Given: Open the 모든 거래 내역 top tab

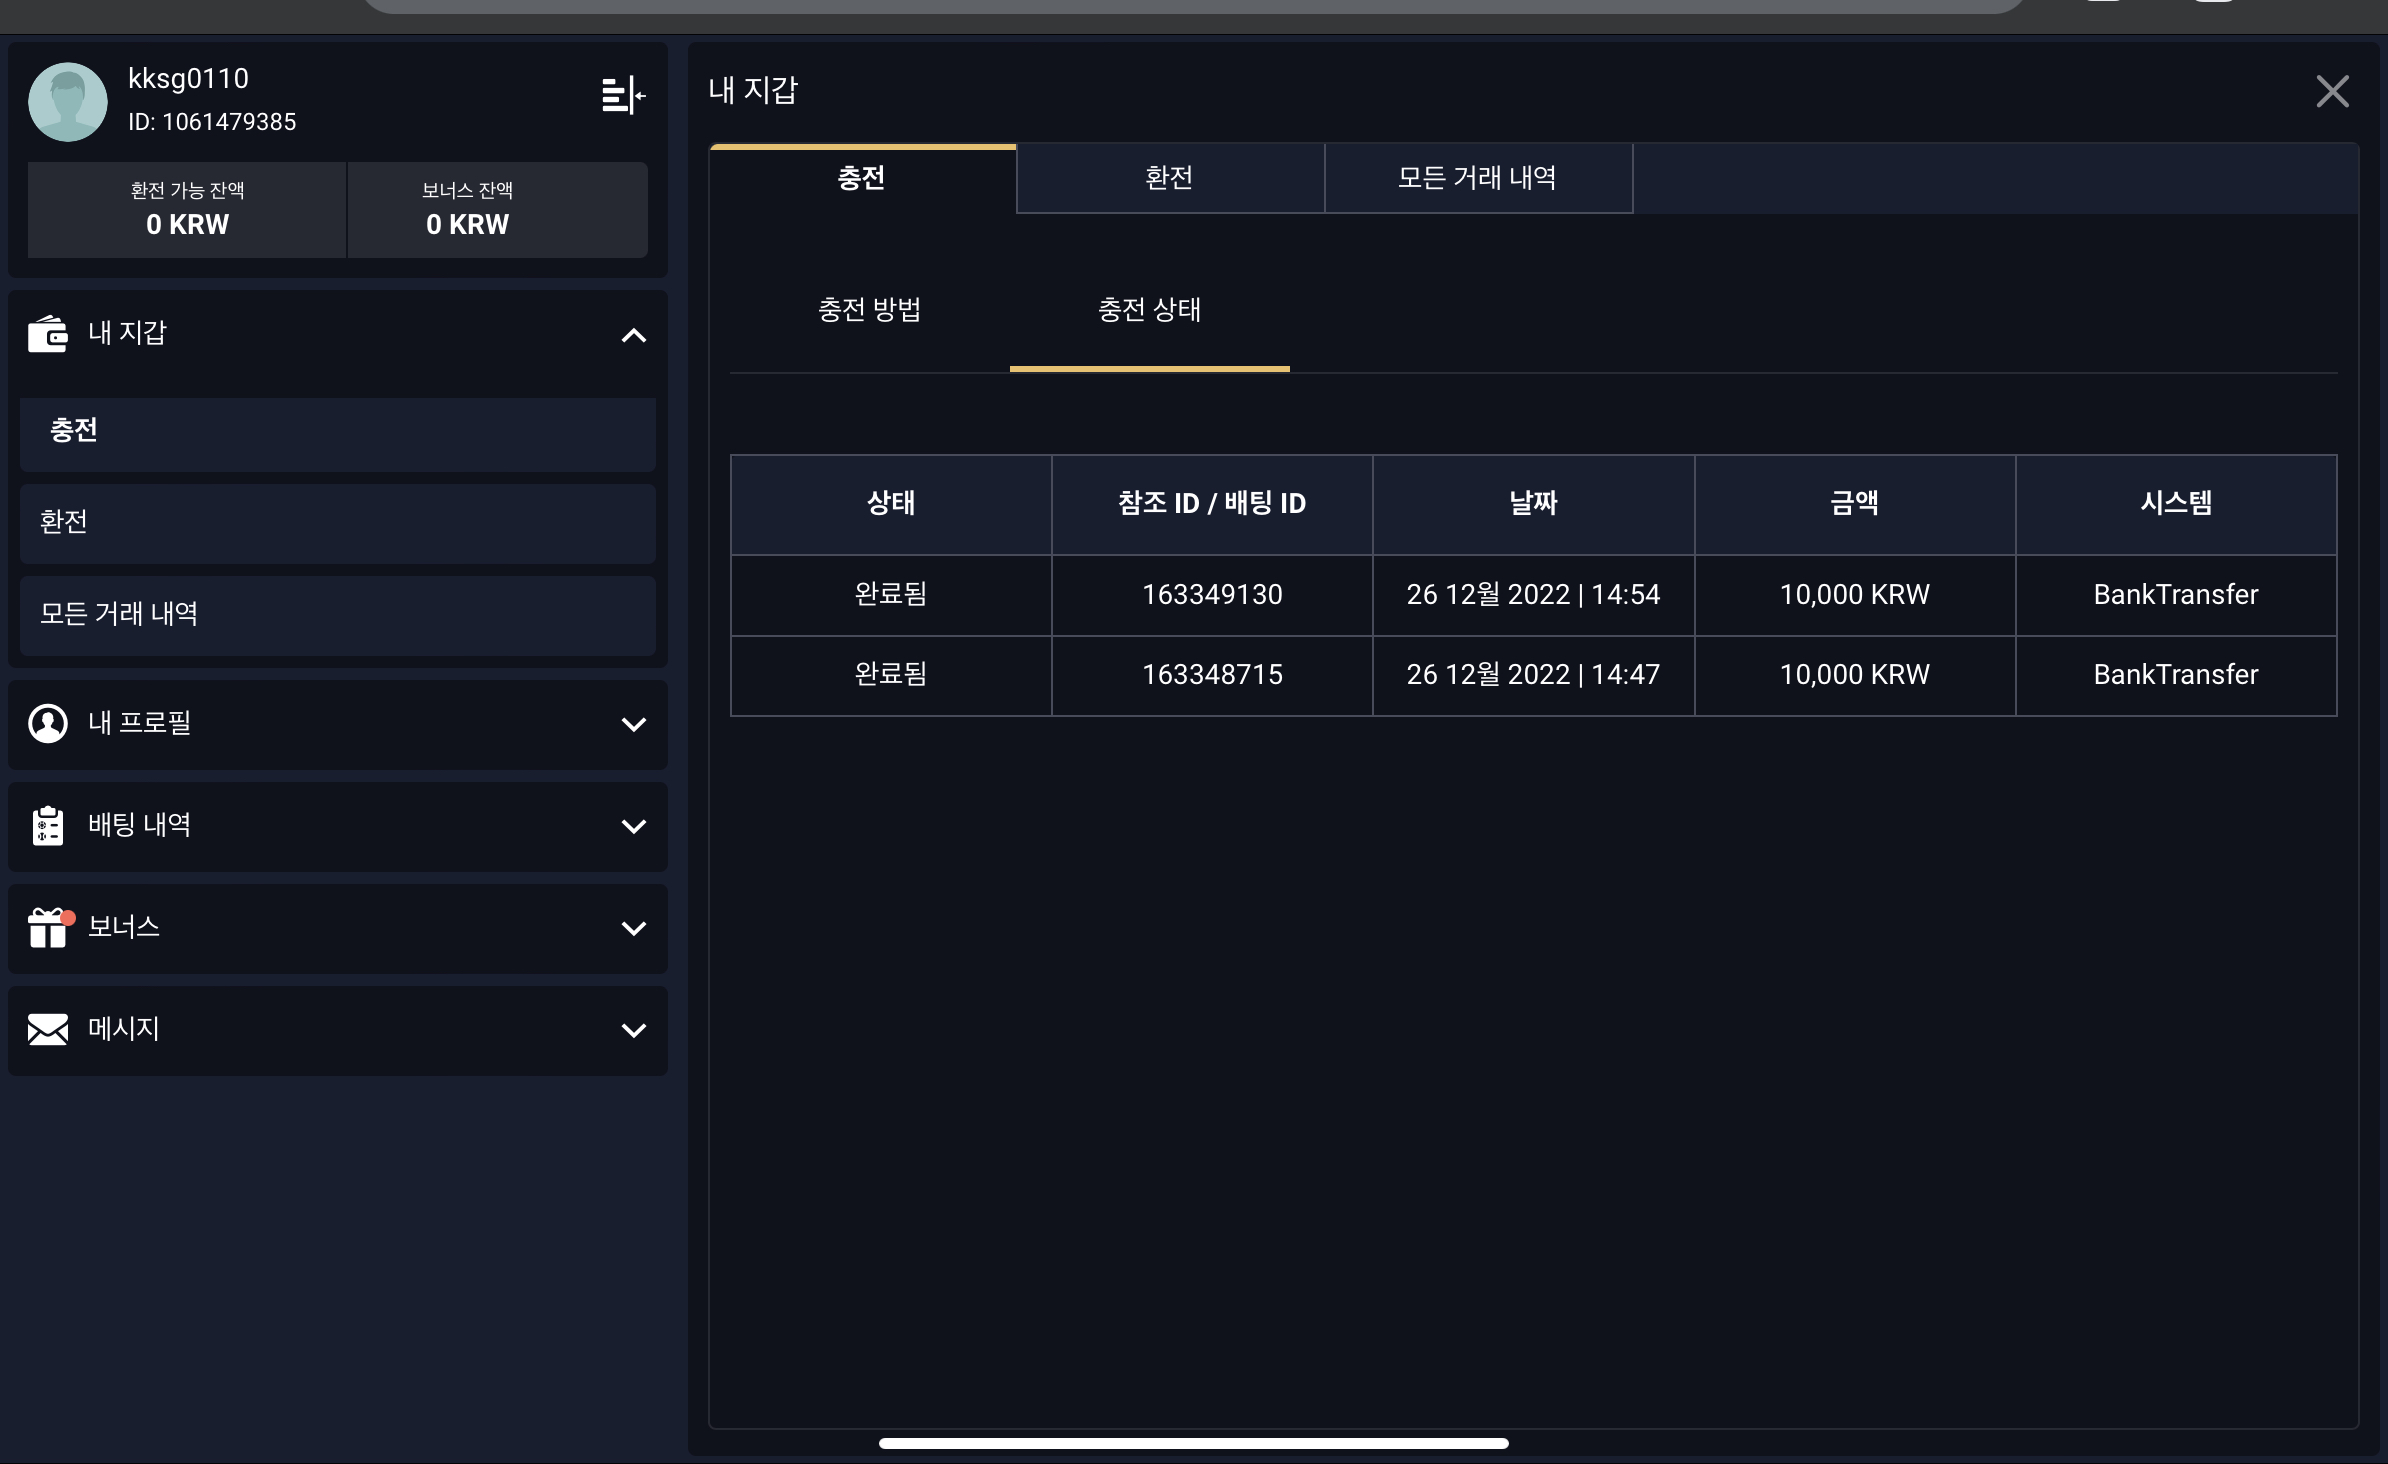Looking at the screenshot, I should point(1478,178).
